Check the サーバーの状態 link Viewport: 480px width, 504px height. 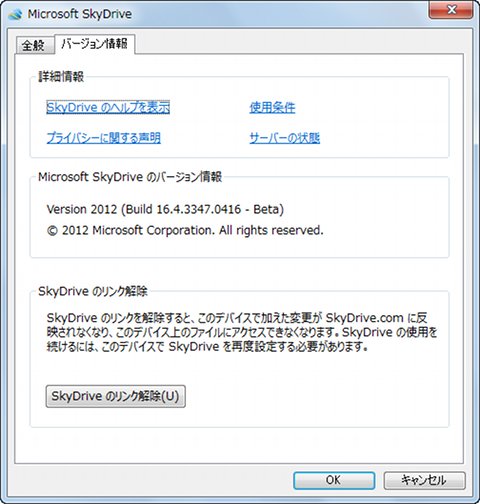click(285, 138)
